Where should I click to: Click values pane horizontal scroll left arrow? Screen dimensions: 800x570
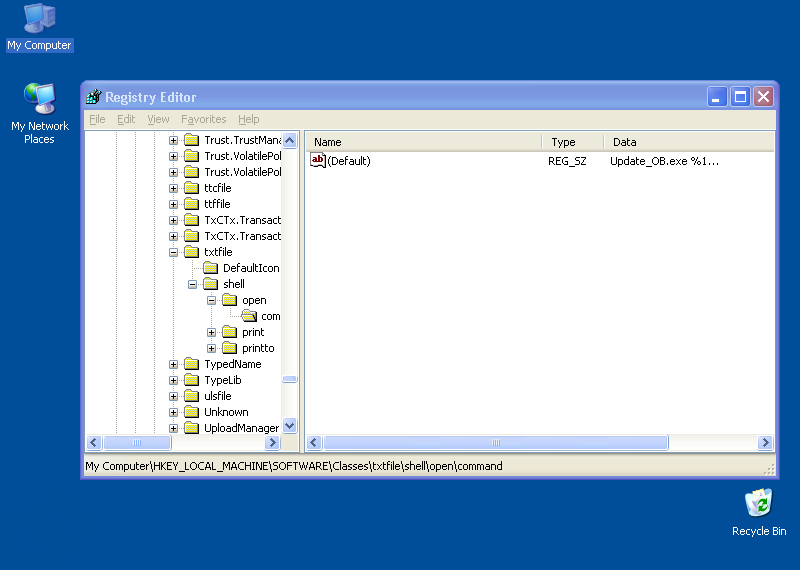(314, 442)
